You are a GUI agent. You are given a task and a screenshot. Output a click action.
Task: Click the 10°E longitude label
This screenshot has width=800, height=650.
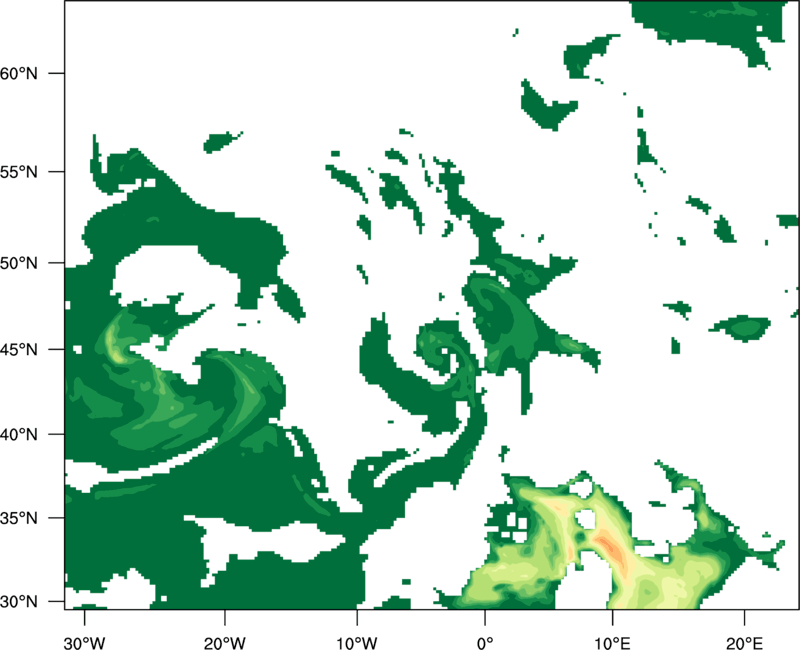612,643
